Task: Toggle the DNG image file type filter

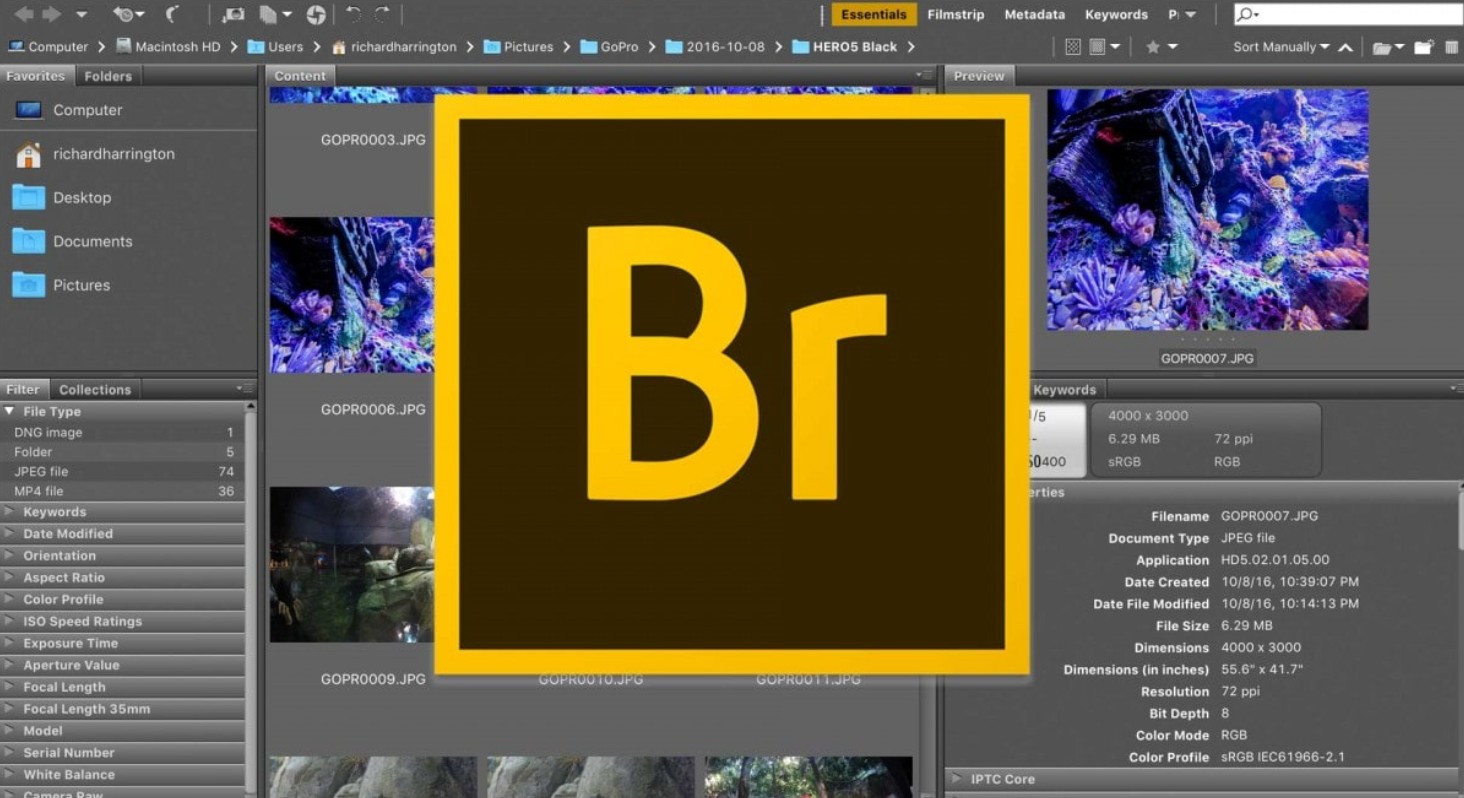Action: [x=122, y=433]
